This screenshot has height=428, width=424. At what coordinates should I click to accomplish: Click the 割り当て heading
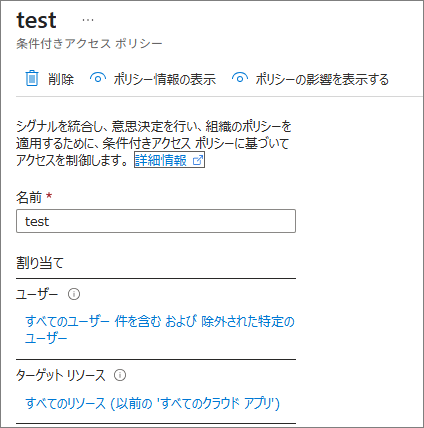pyautogui.click(x=40, y=263)
